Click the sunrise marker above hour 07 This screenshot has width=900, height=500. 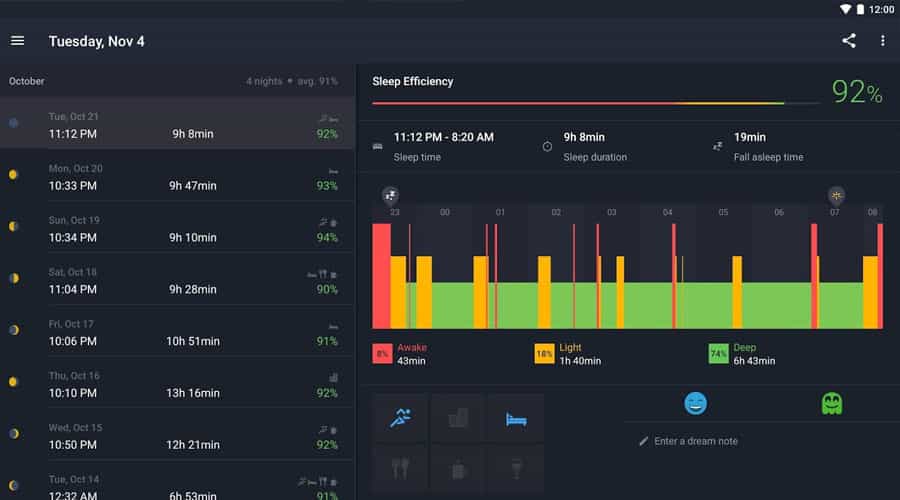(x=836, y=195)
